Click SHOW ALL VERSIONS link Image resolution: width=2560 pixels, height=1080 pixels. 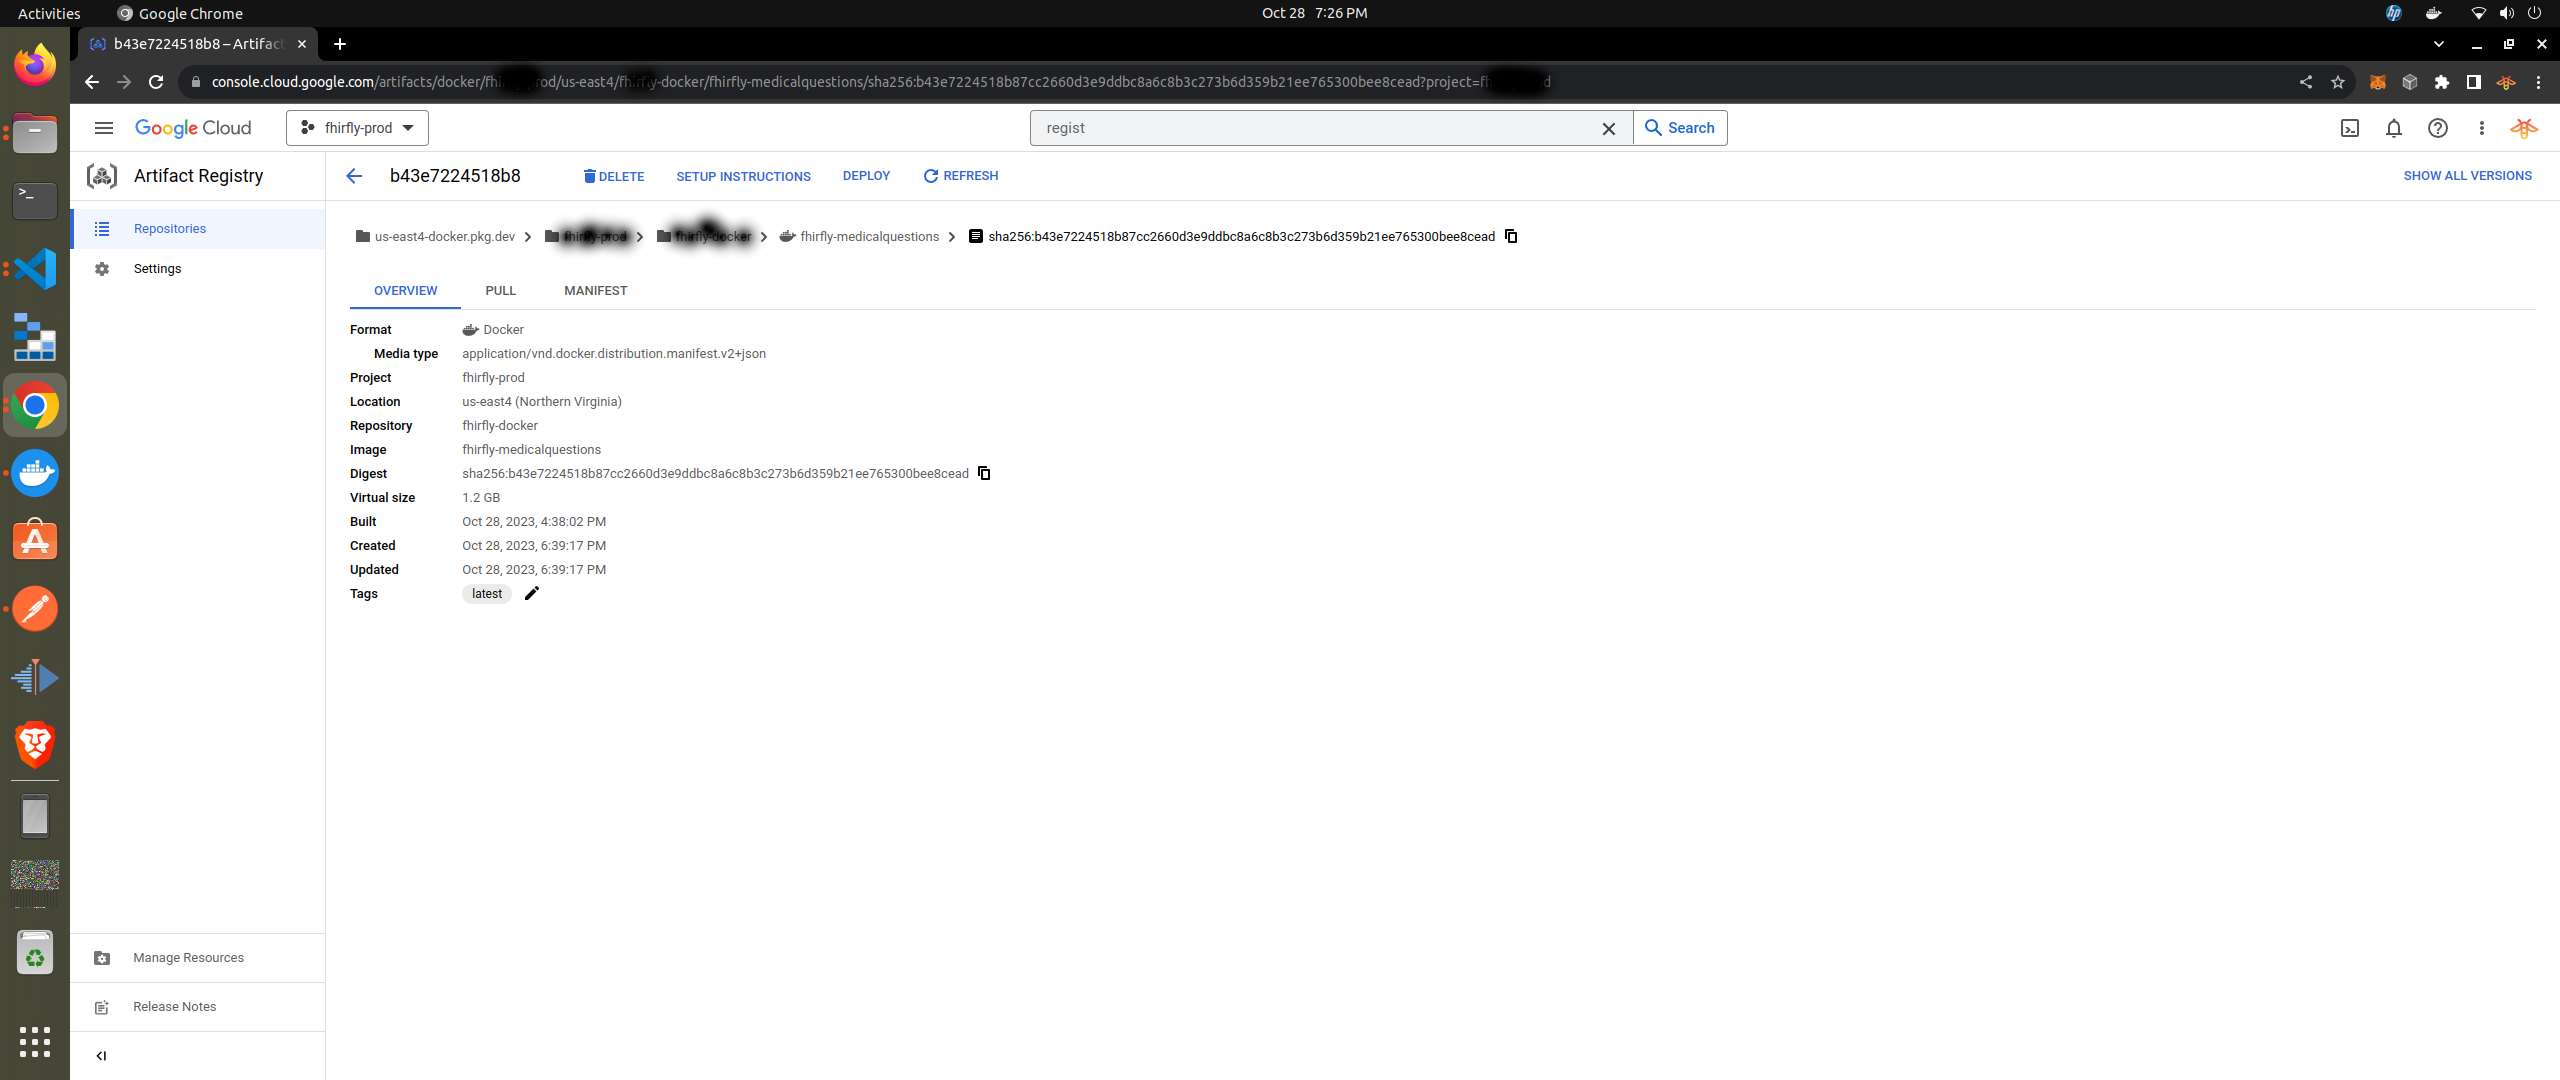pos(2467,175)
